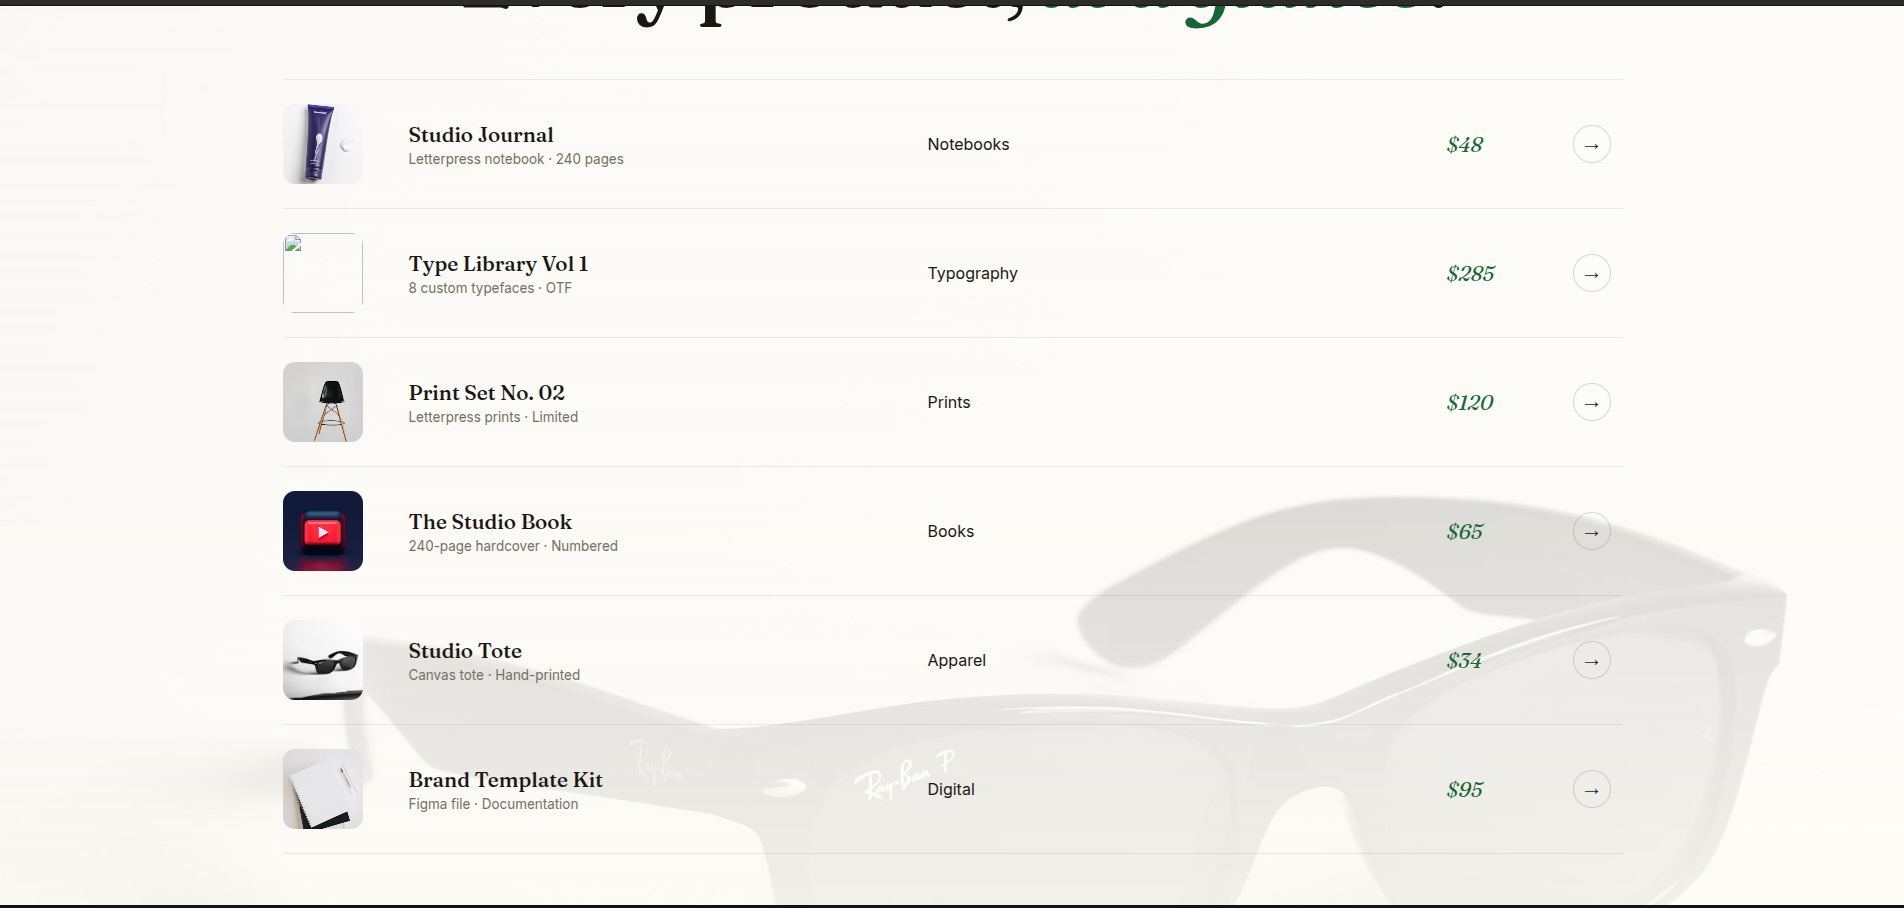Click 'Letterpress prints · Limited' description
Viewport: 1904px width, 908px height.
point(493,417)
